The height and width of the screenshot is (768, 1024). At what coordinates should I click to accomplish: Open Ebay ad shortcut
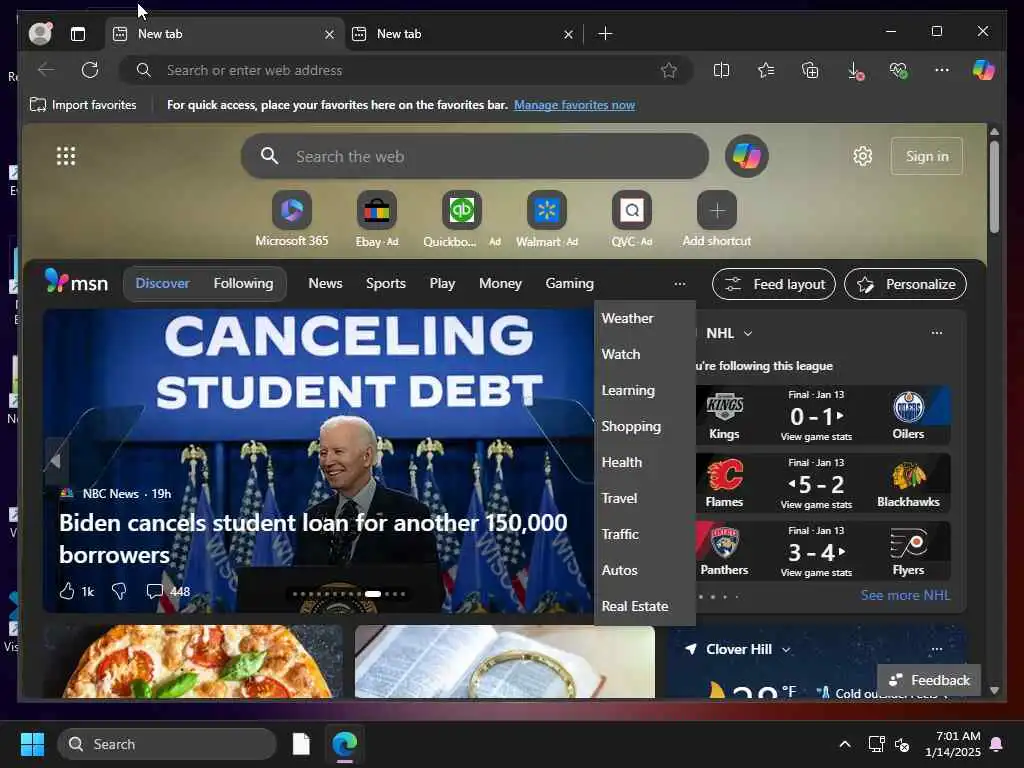click(377, 219)
